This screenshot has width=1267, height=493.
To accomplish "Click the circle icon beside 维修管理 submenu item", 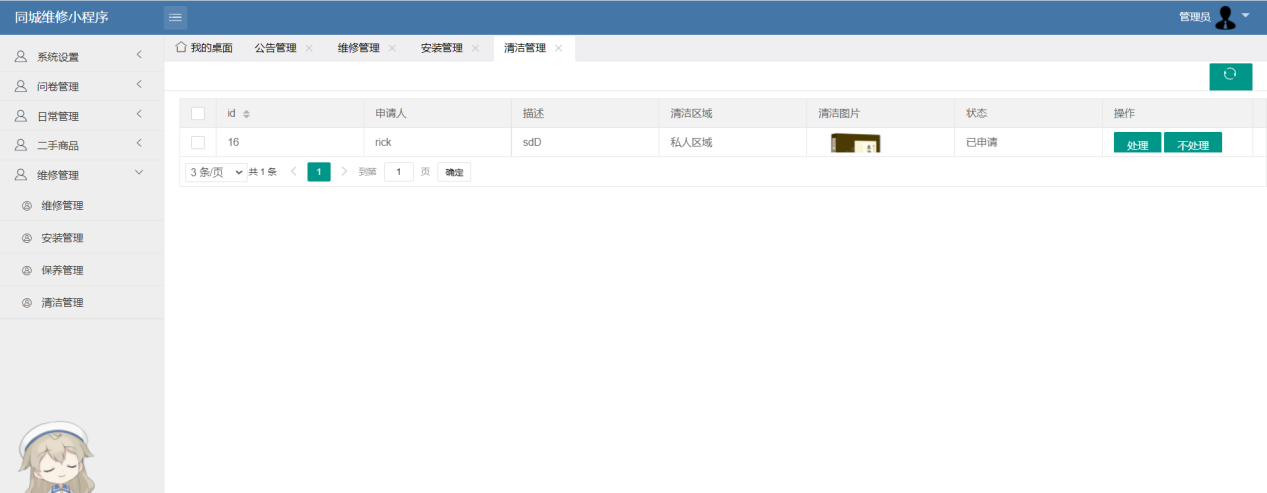I will [27, 206].
